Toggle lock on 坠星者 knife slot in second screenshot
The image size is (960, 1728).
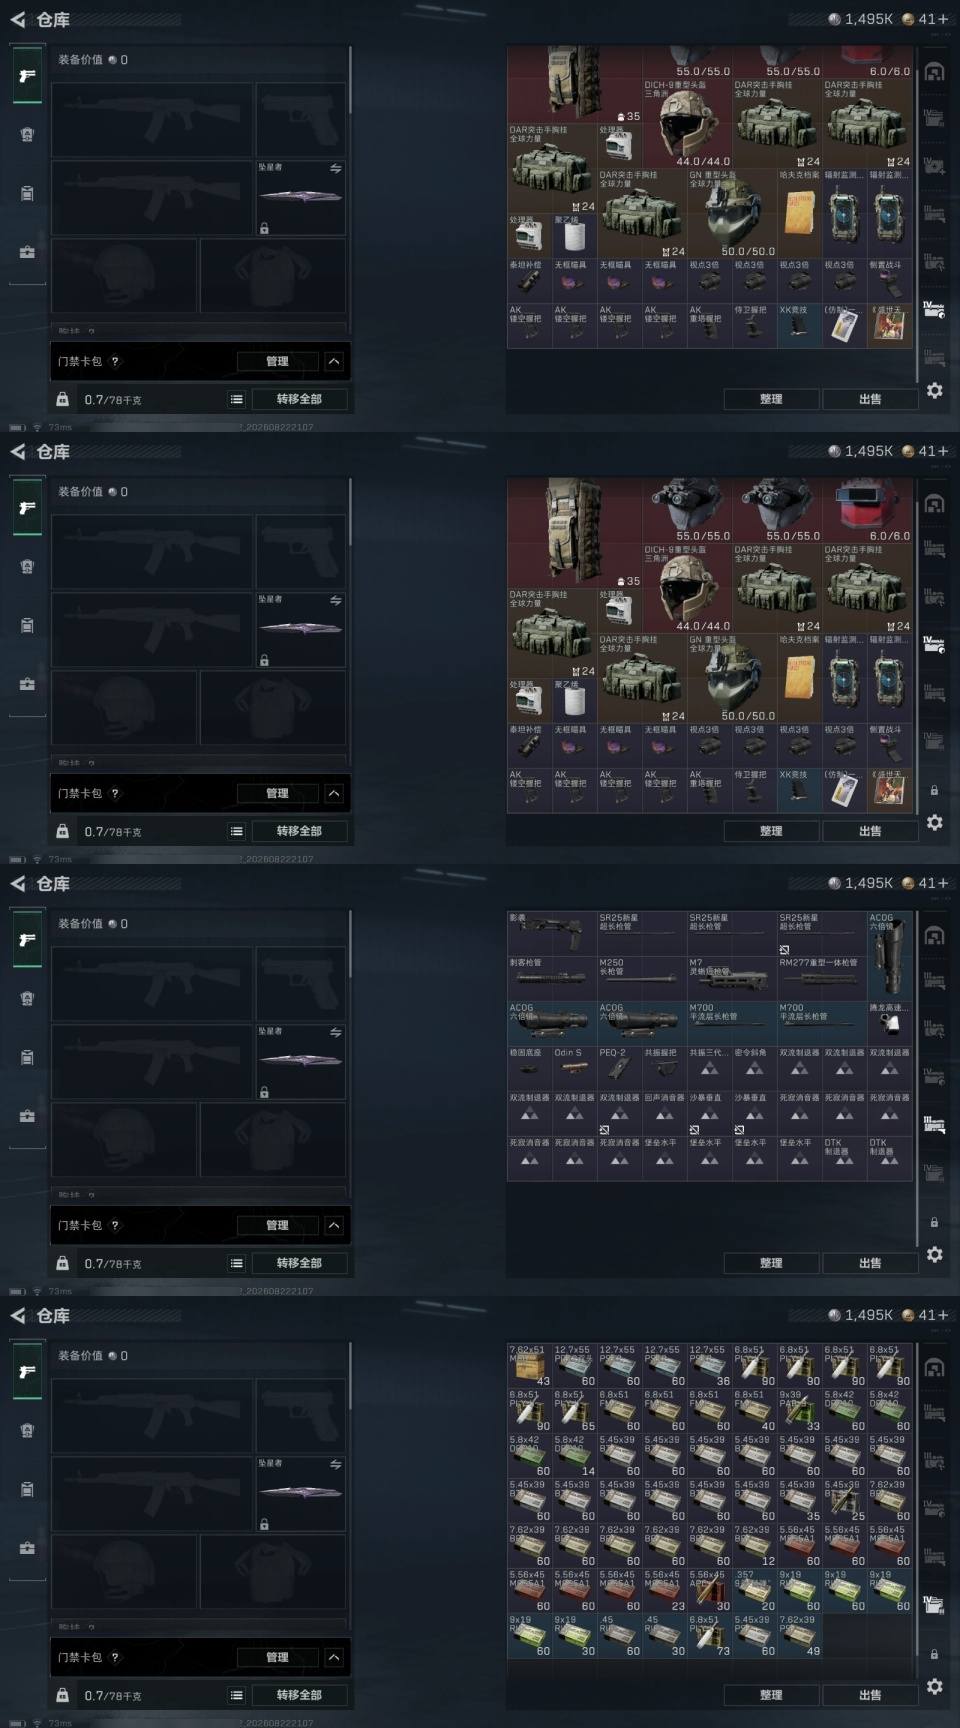point(264,660)
